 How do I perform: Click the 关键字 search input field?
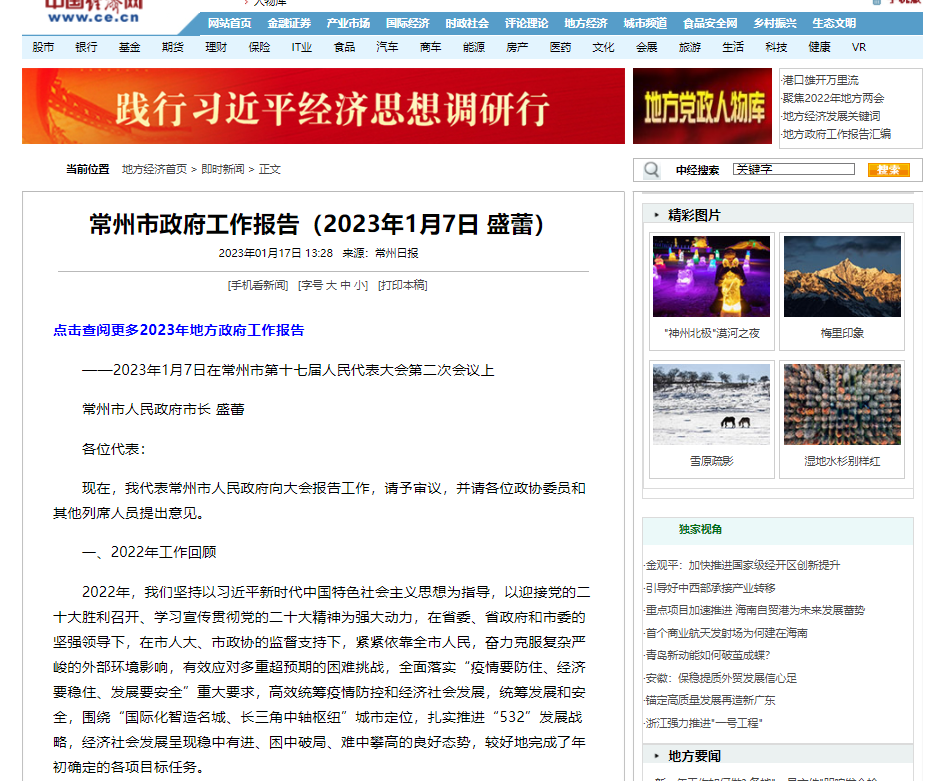click(793, 170)
